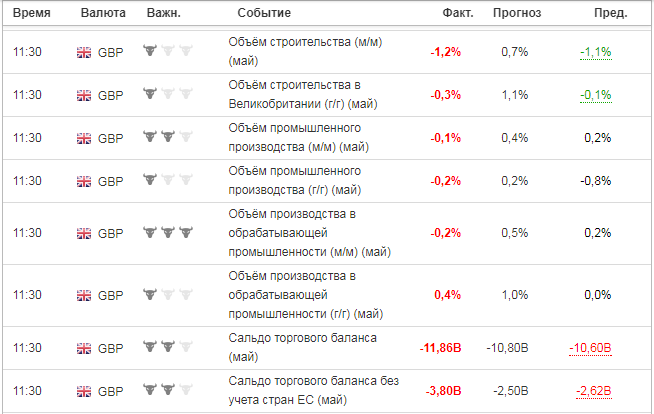654x414 pixels.
Task: Click UK flag icon in Объём строительства (м/м) row
Action: coord(84,53)
